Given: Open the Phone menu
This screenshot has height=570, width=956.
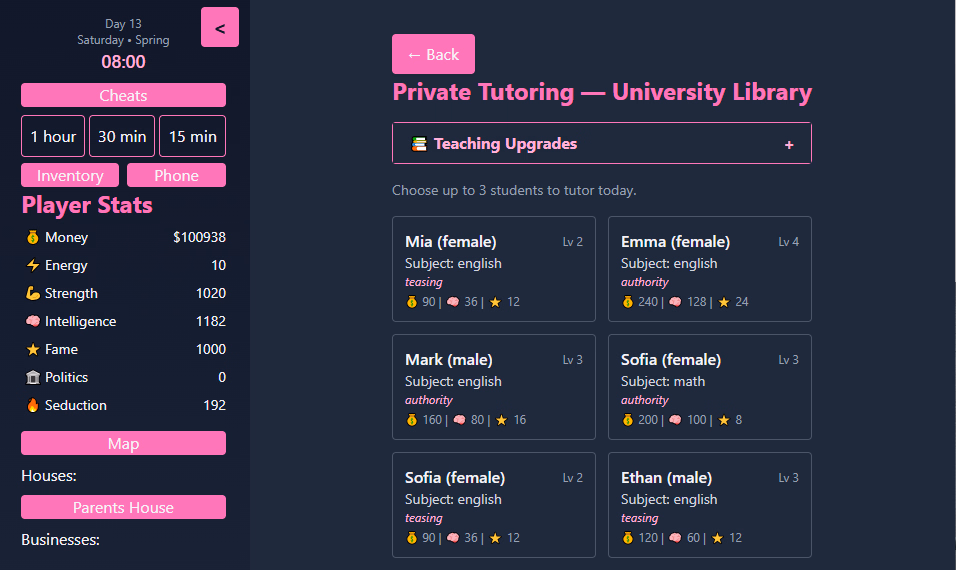Looking at the screenshot, I should click(176, 176).
